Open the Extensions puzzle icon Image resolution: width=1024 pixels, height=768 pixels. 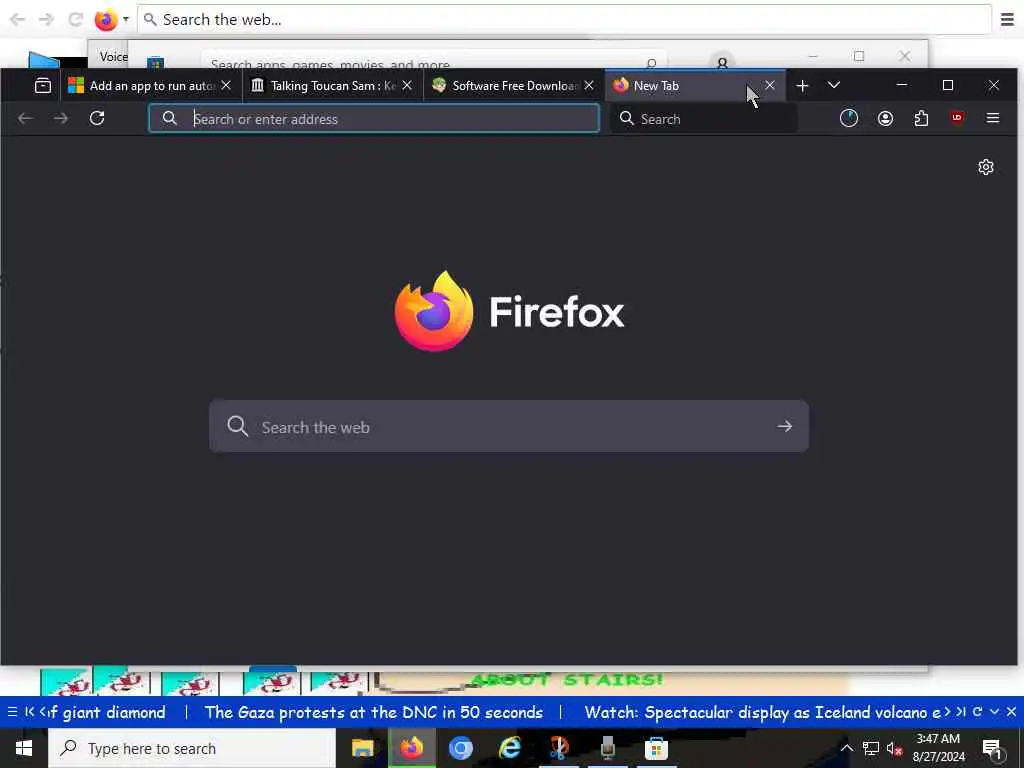(x=921, y=118)
